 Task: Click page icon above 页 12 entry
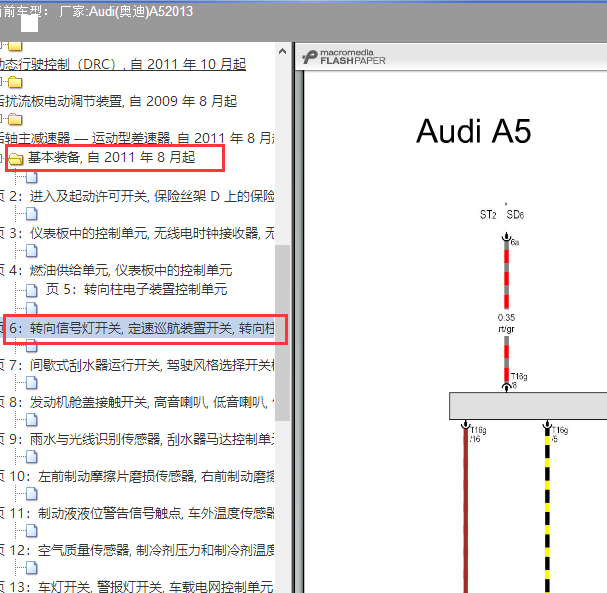[31, 531]
